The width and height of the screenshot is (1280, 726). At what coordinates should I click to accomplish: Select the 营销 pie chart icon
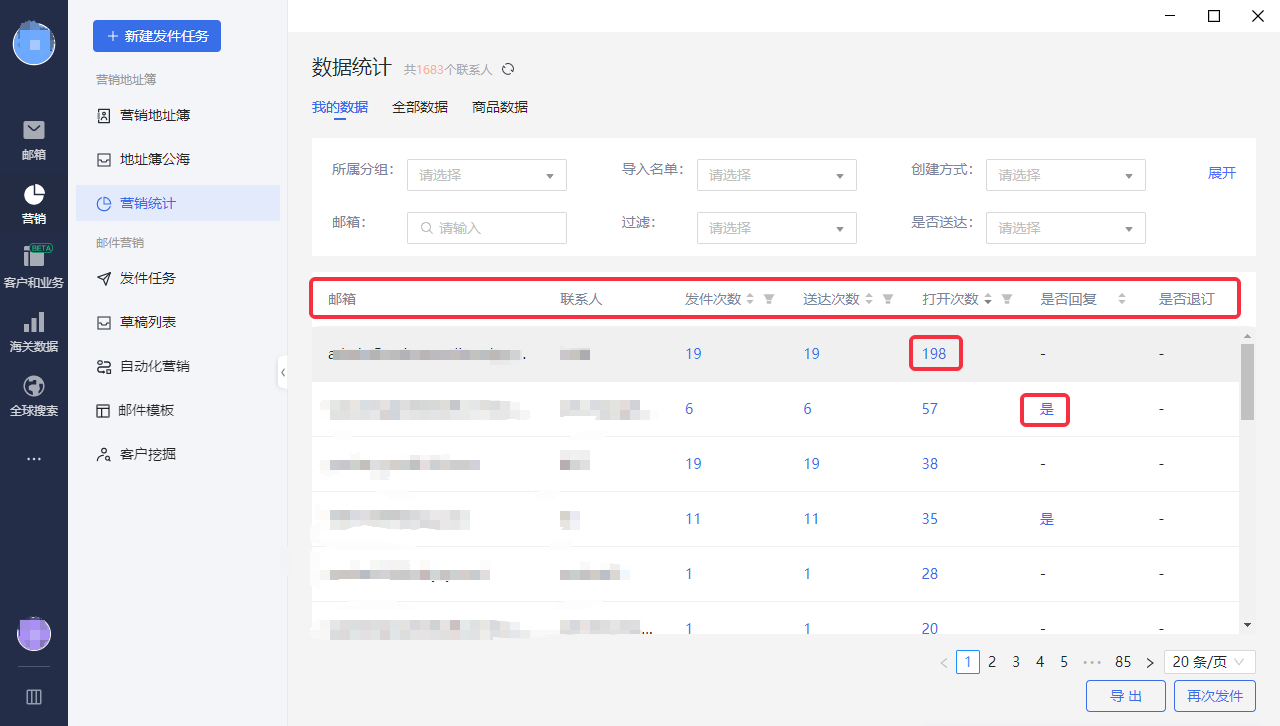pos(34,194)
